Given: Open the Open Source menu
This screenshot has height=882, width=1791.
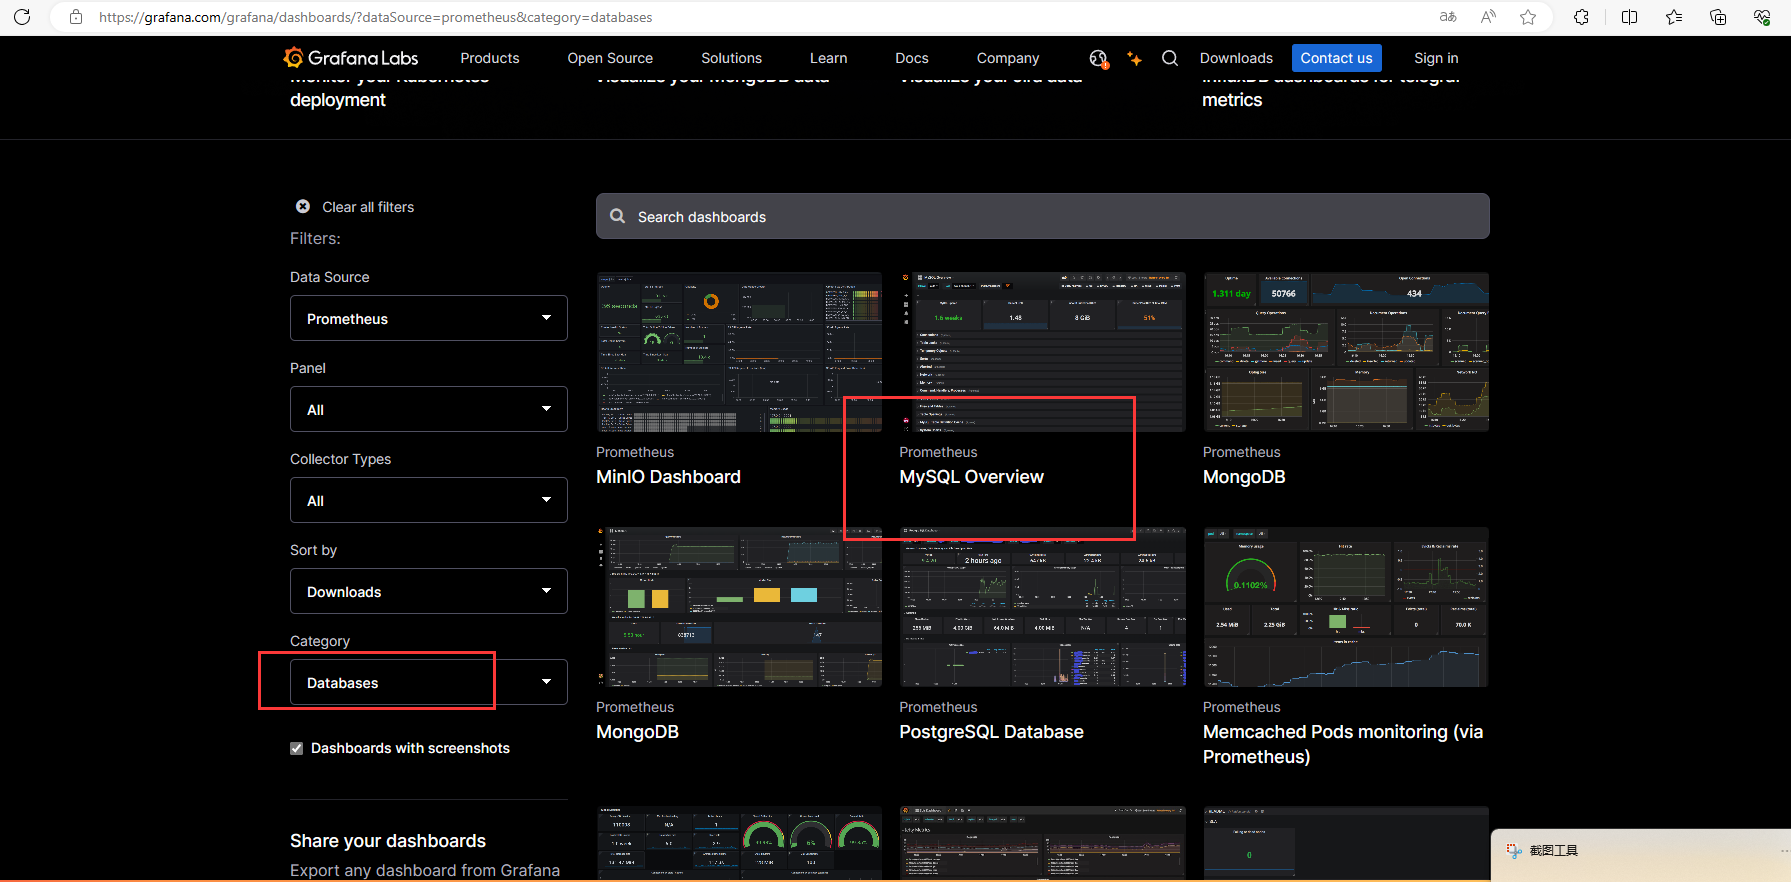Looking at the screenshot, I should pos(610,58).
